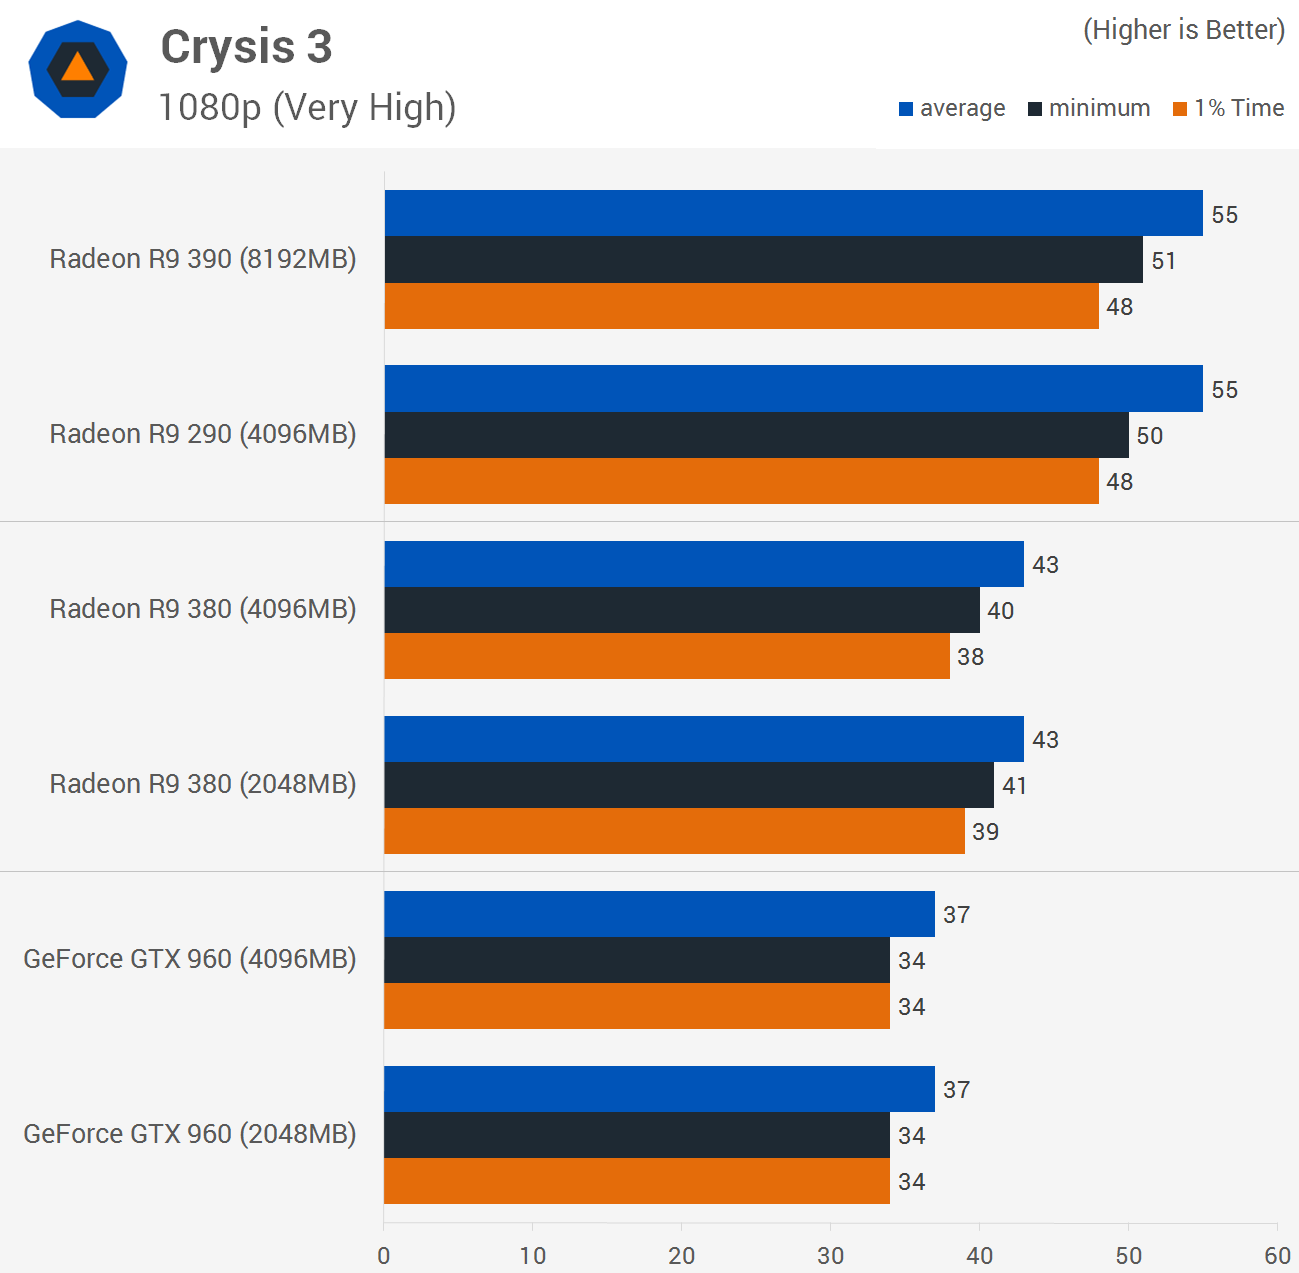The image size is (1299, 1273).
Task: Click the value '41' on R9 380 2048MB
Action: pos(1015,786)
